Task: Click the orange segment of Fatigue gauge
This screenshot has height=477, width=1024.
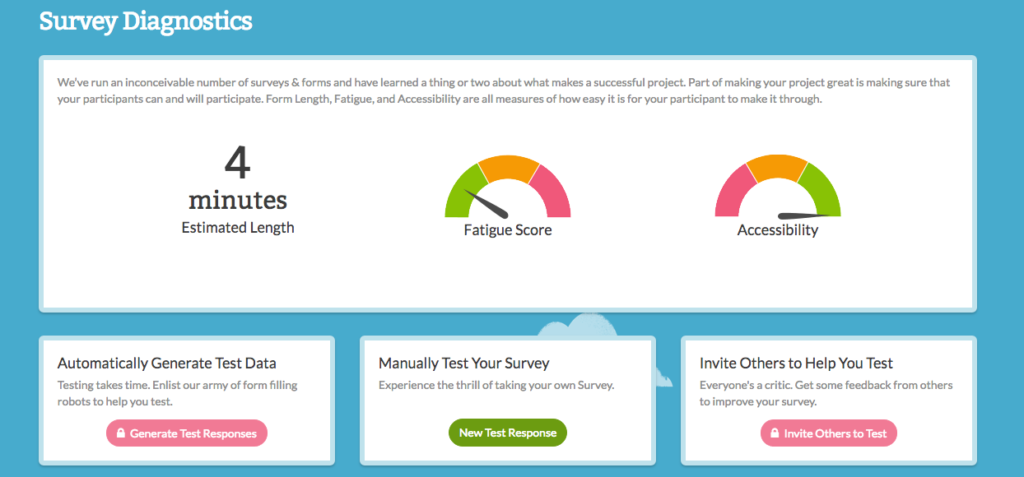Action: (x=508, y=169)
